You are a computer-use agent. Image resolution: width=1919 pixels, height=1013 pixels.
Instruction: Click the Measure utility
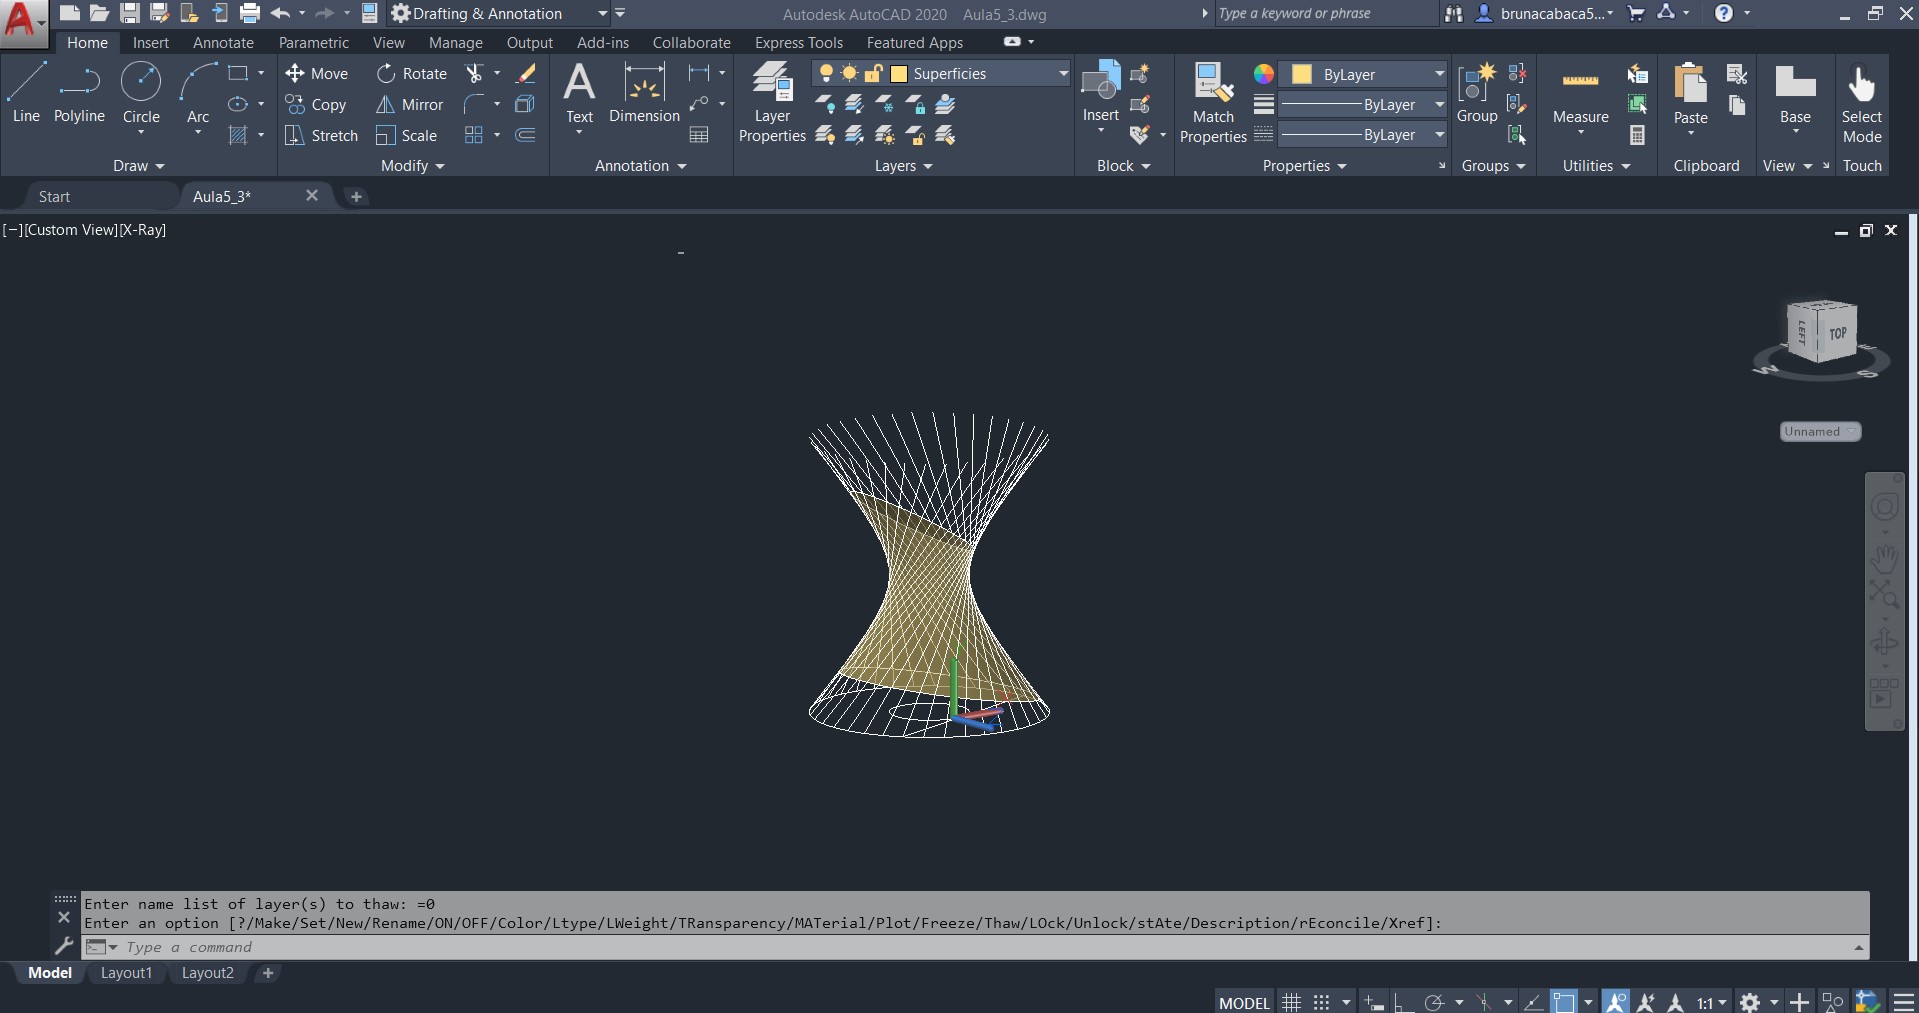(x=1580, y=93)
